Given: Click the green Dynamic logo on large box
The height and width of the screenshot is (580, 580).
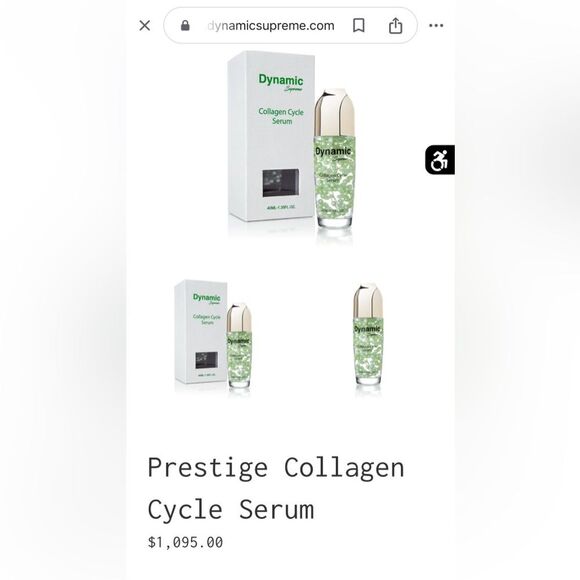Looking at the screenshot, I should click(281, 82).
